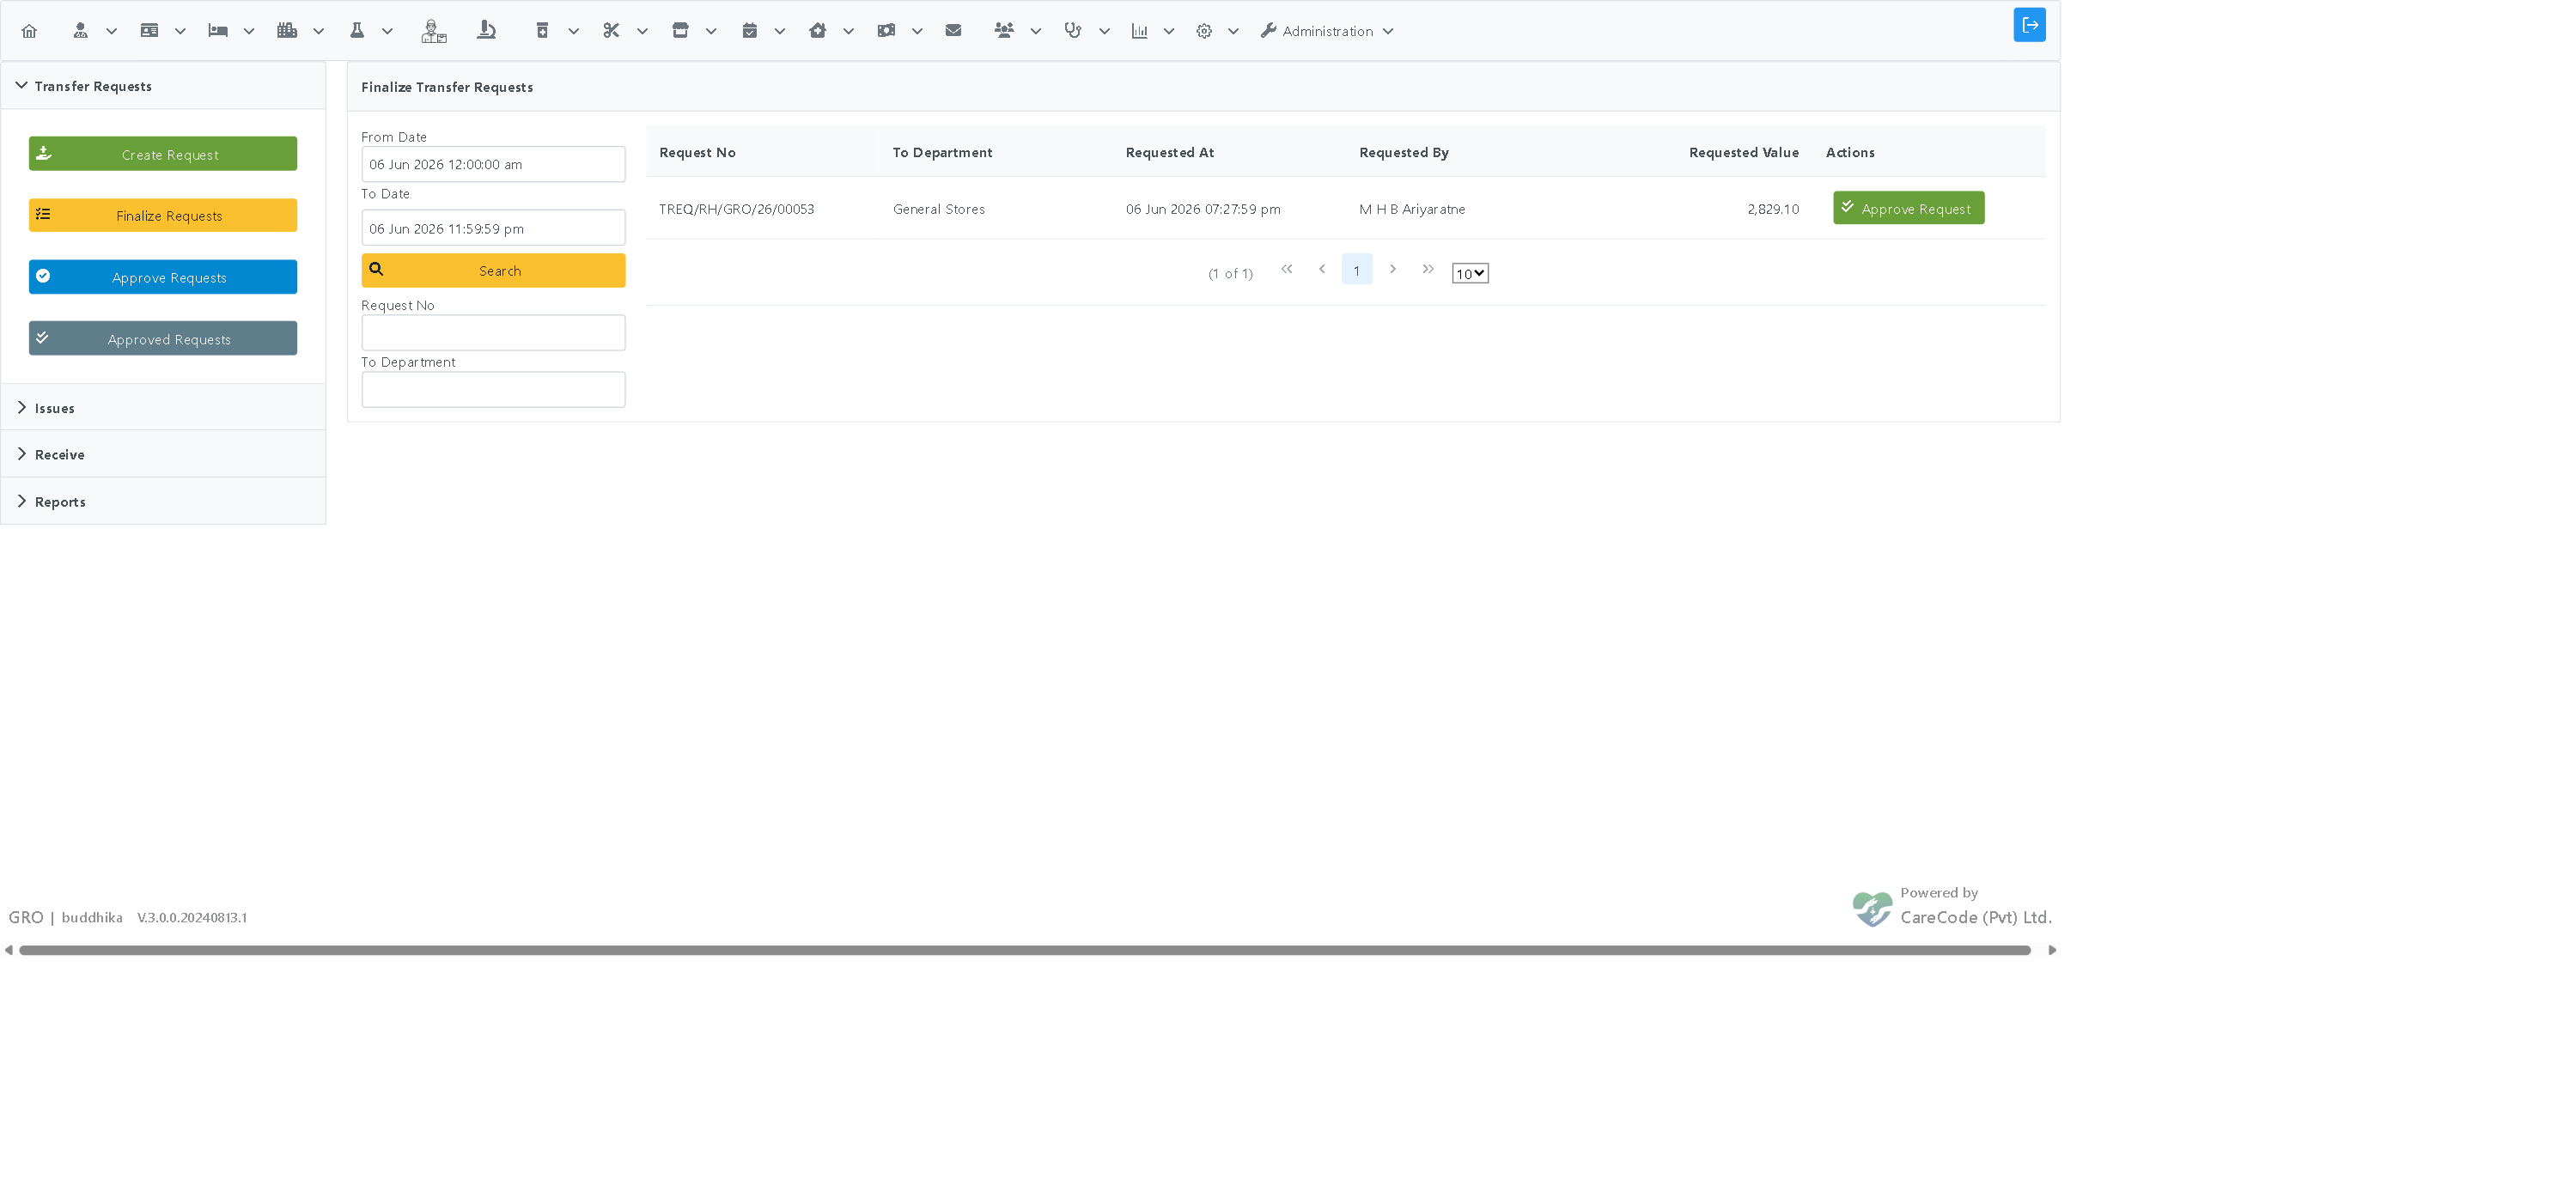
Task: Open the Administration menu
Action: click(x=1326, y=31)
